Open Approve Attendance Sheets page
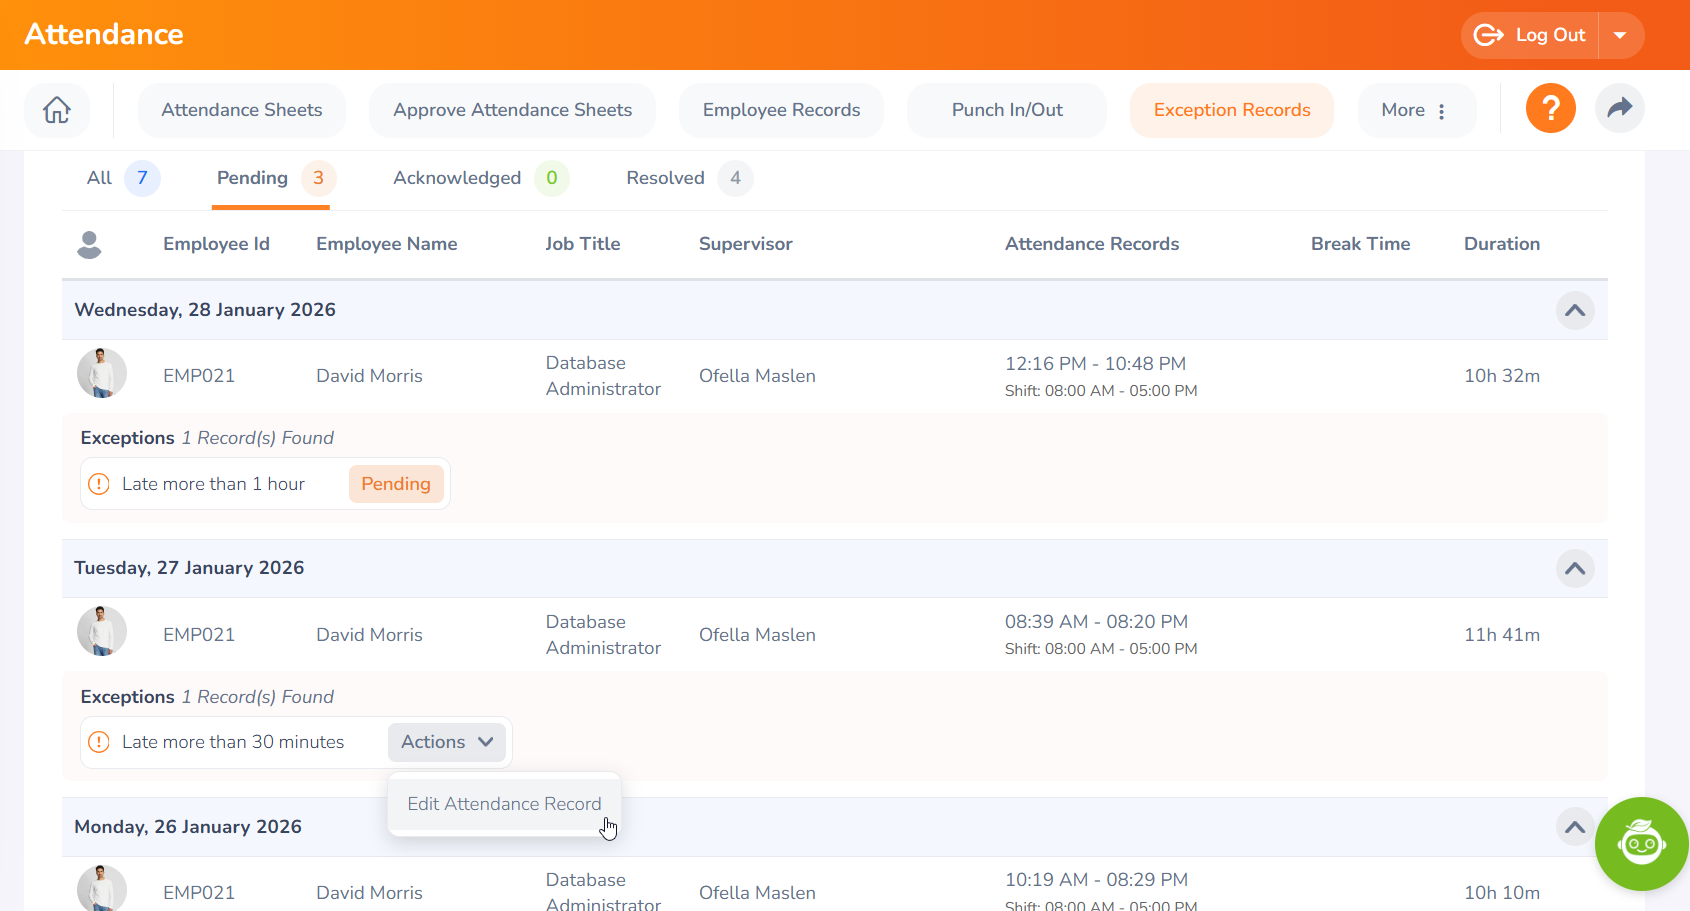The height and width of the screenshot is (911, 1690). (x=512, y=110)
